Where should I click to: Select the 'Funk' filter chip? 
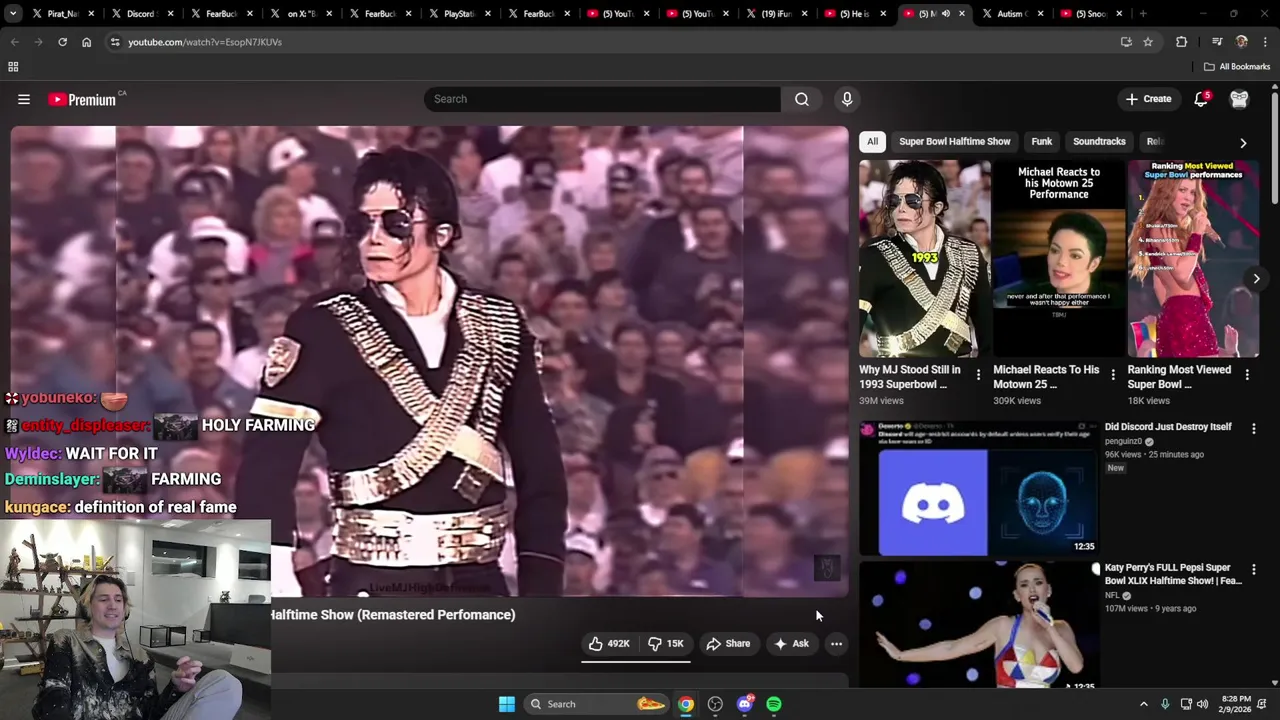[1042, 142]
